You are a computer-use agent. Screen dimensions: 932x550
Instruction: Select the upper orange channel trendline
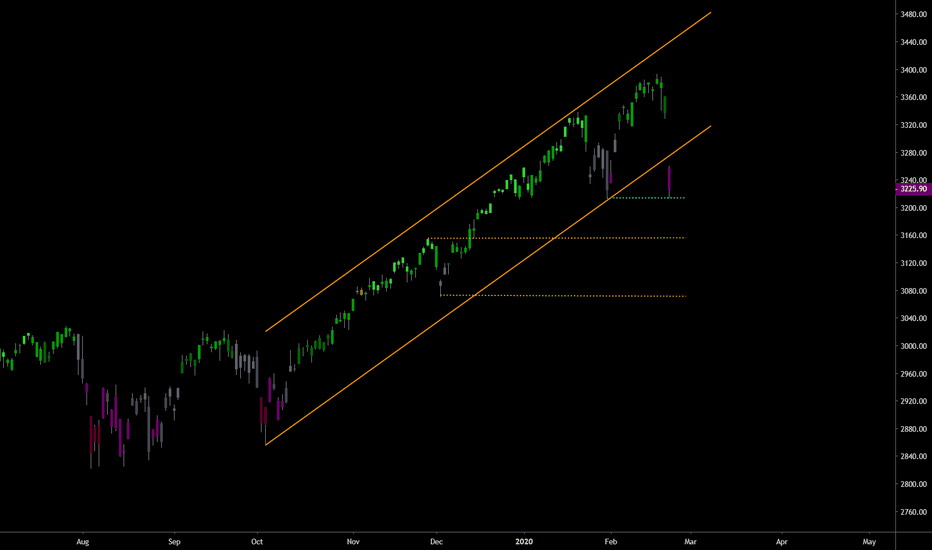click(x=487, y=172)
